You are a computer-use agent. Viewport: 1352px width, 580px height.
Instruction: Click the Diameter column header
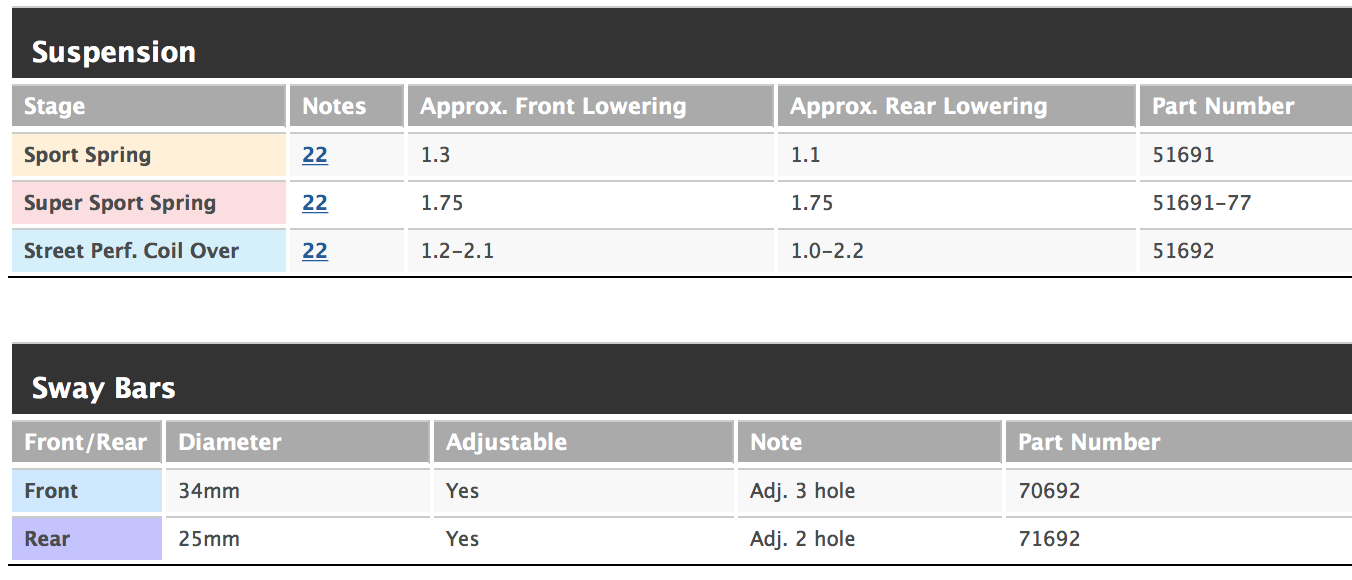coord(230,443)
